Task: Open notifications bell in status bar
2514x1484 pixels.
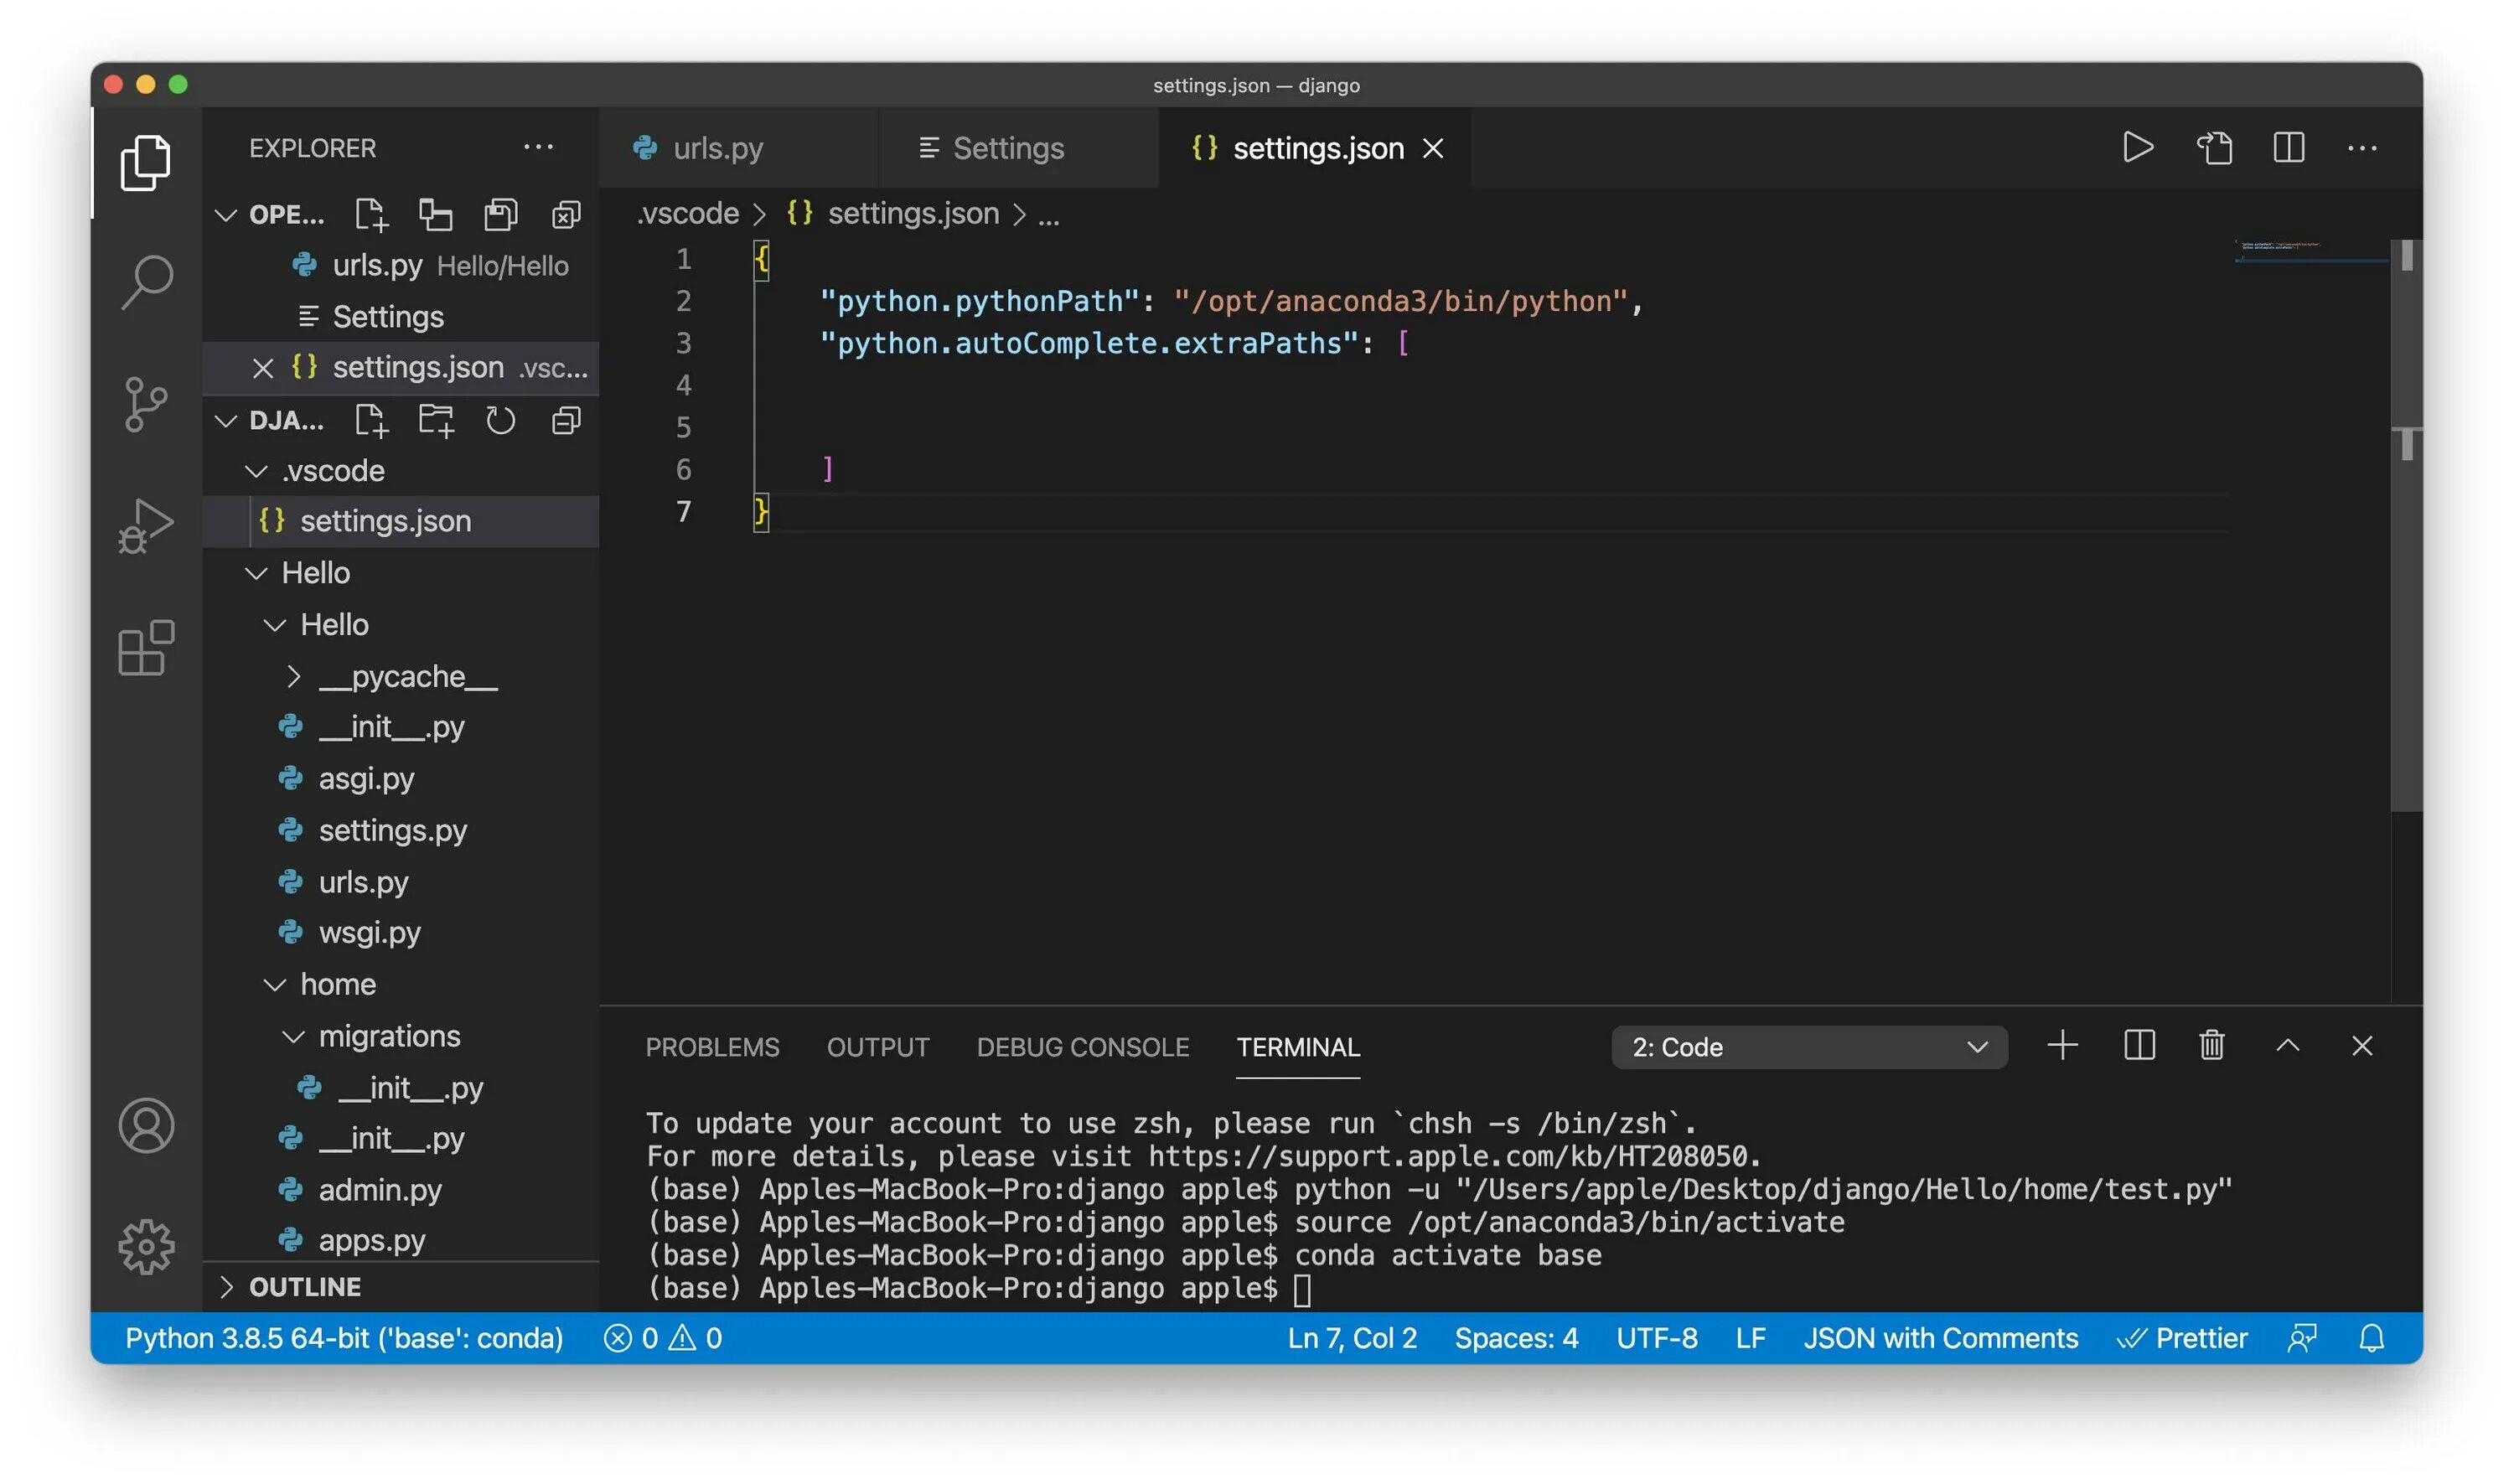Action: click(2371, 1338)
